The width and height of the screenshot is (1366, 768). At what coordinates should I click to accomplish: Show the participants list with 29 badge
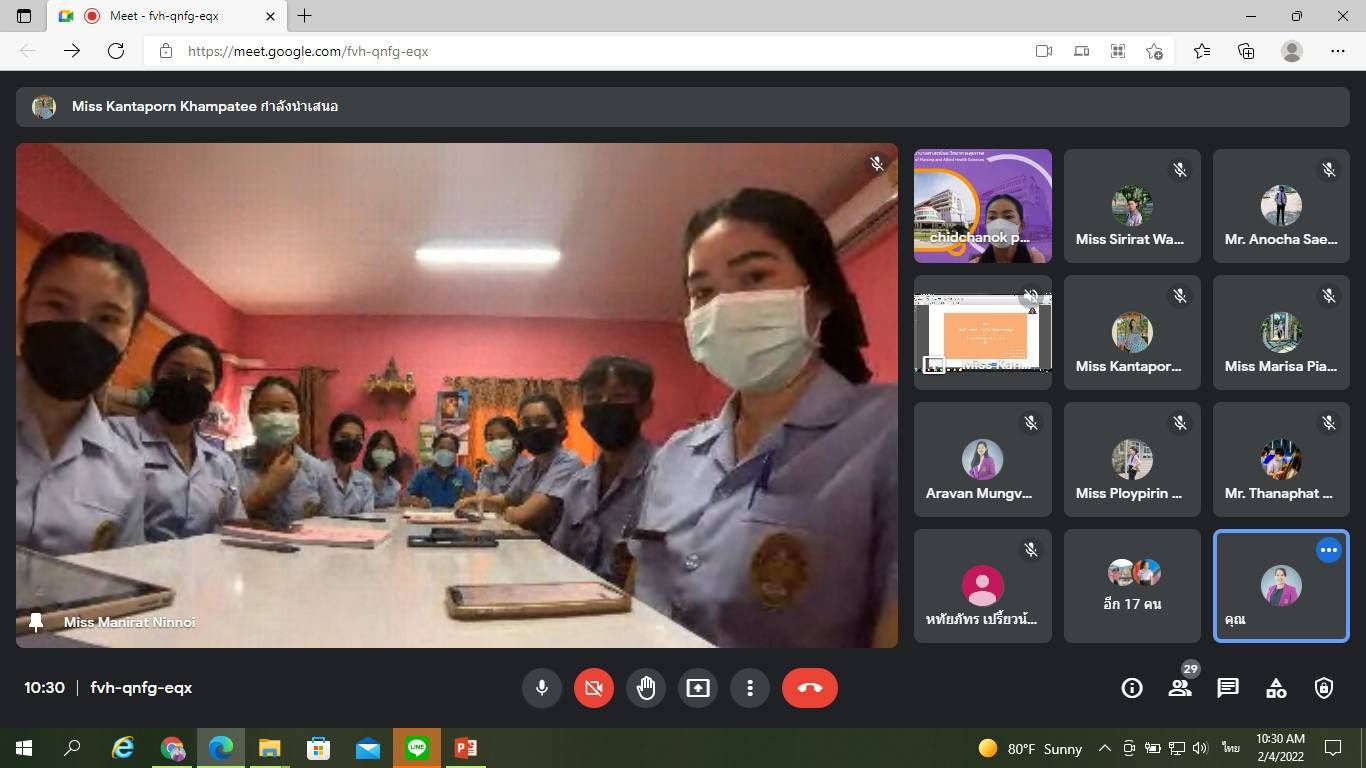[1180, 688]
